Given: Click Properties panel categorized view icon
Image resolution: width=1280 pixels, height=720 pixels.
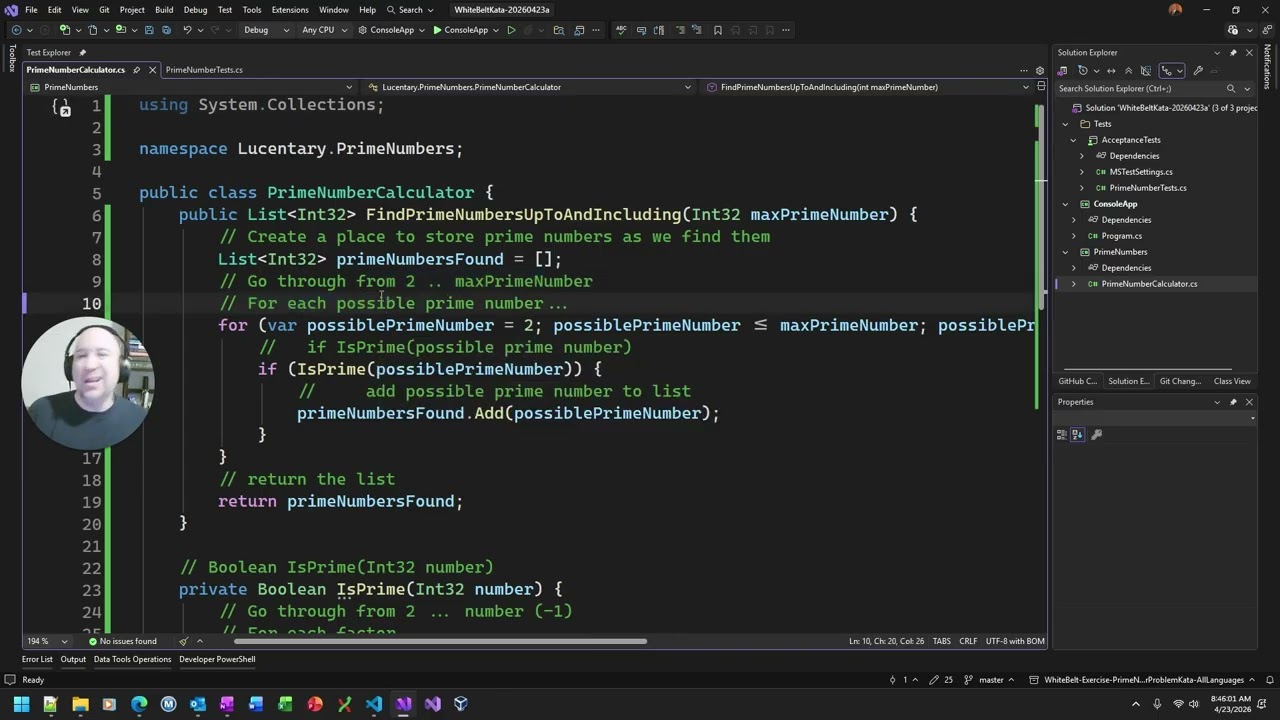Looking at the screenshot, I should [x=1062, y=434].
